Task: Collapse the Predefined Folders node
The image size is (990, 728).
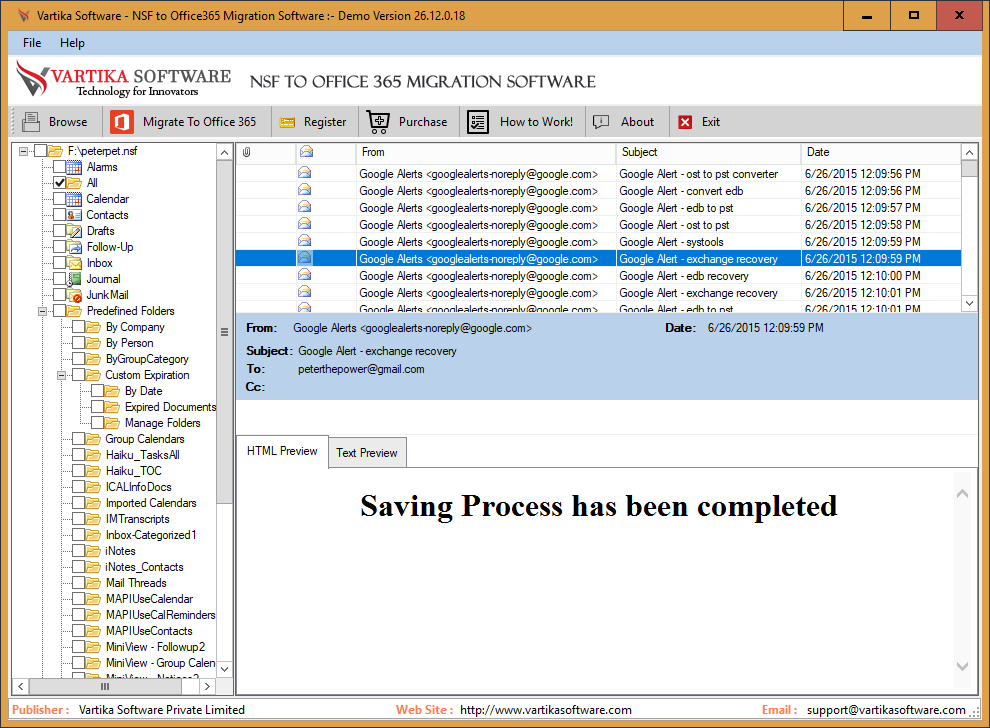Action: [x=42, y=311]
